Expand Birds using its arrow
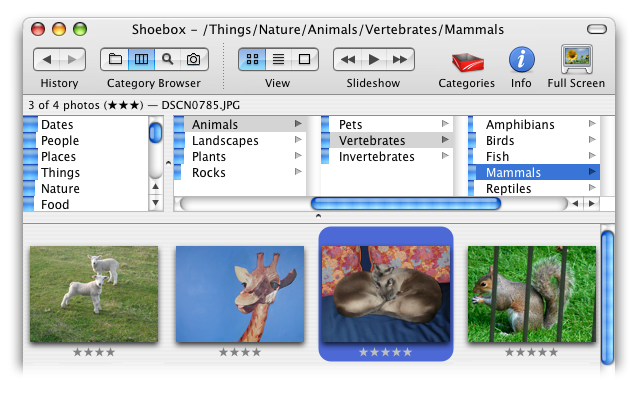This screenshot has width=640, height=400. click(x=592, y=140)
